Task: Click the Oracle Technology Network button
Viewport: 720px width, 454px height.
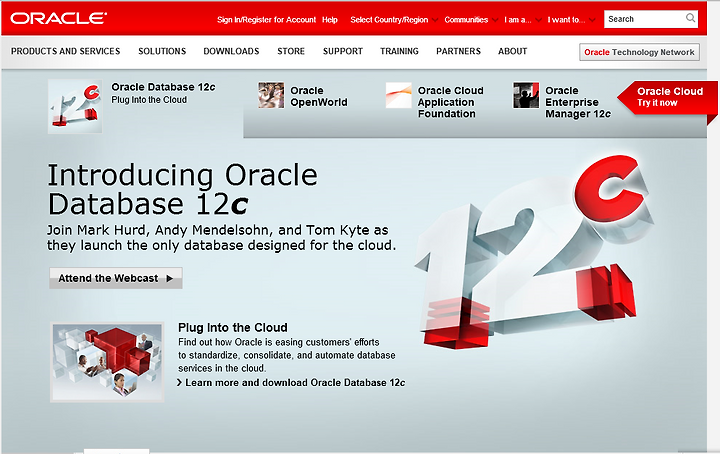Action: pos(640,52)
